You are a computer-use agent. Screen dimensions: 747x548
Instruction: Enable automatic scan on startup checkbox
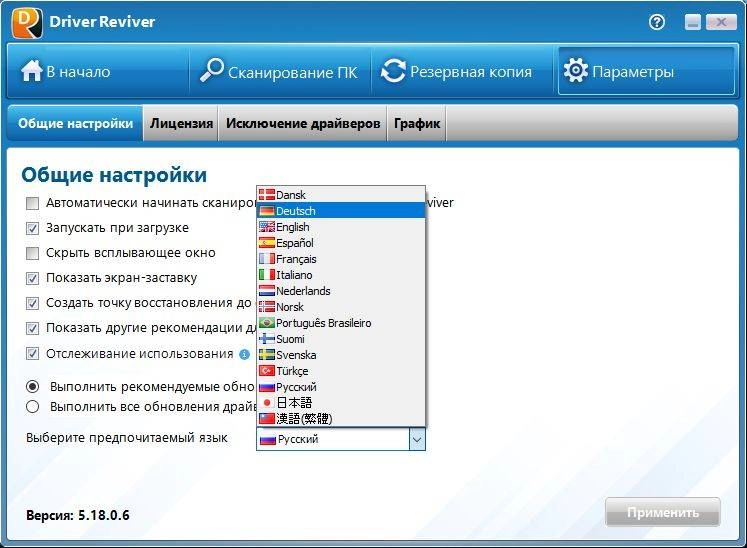(x=32, y=203)
